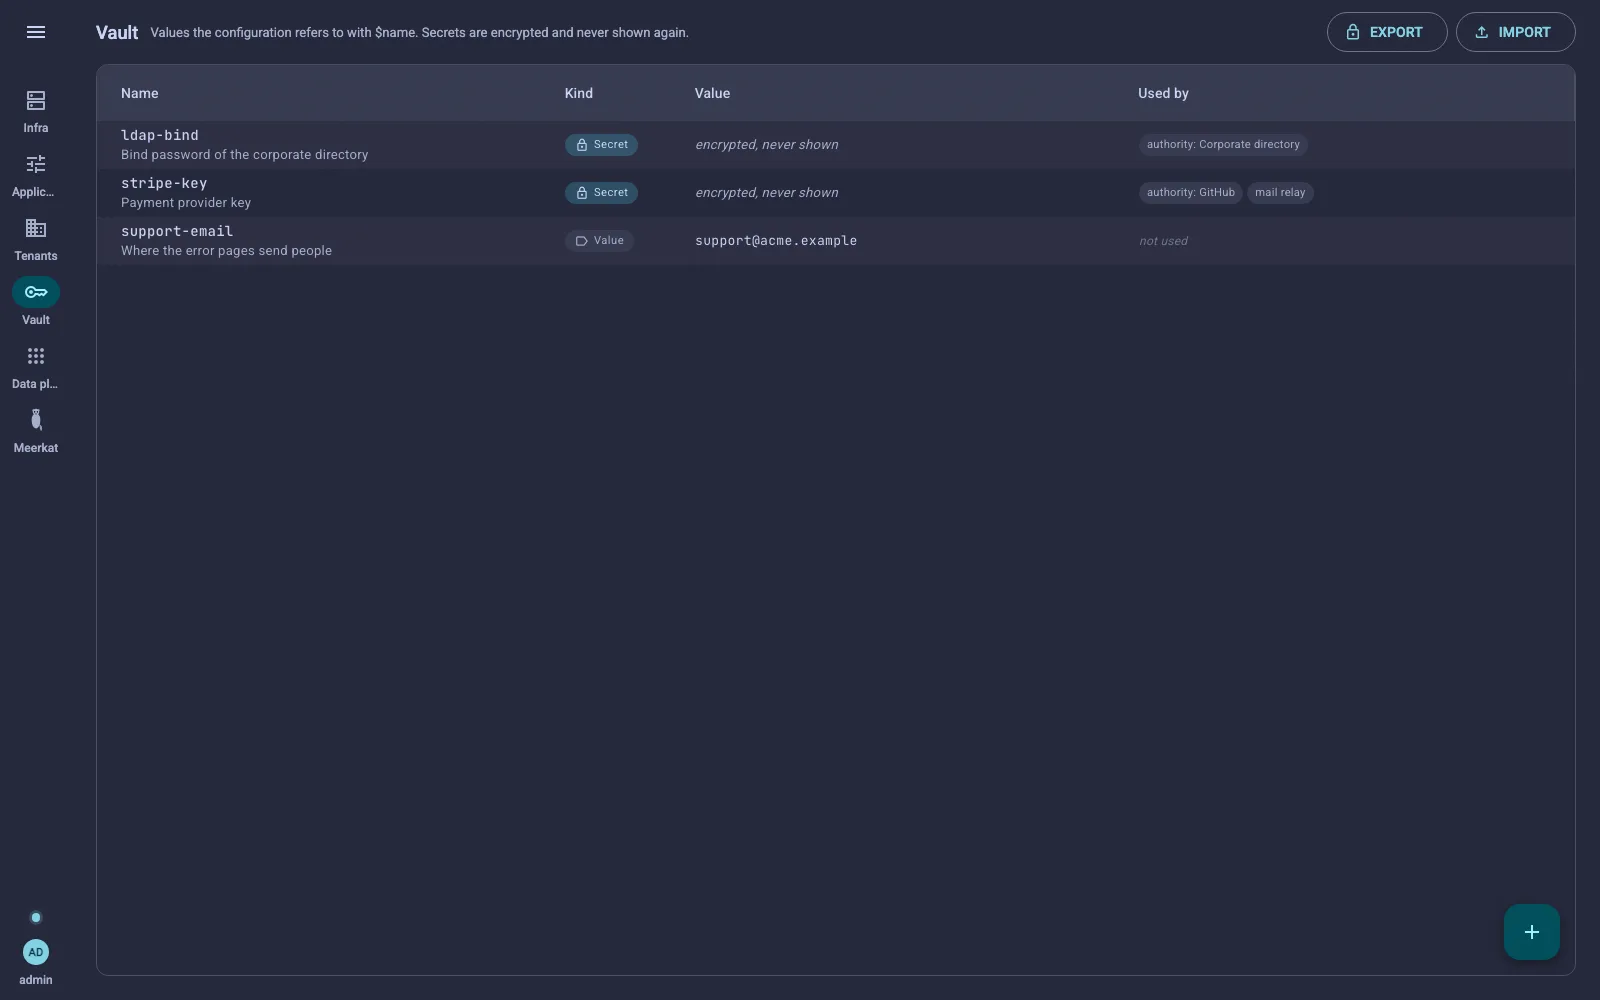This screenshot has width=1600, height=1000.
Task: Click the authority: GitHub chip
Action: pos(1190,193)
